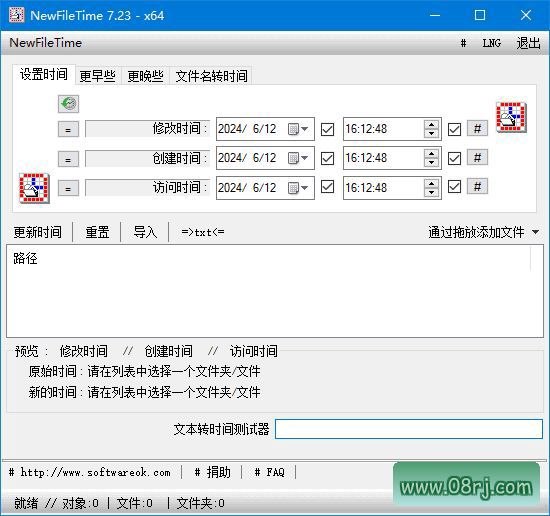Click the 文件夹:0 status bar entry
Screen dimensions: 550x516
tap(201, 503)
